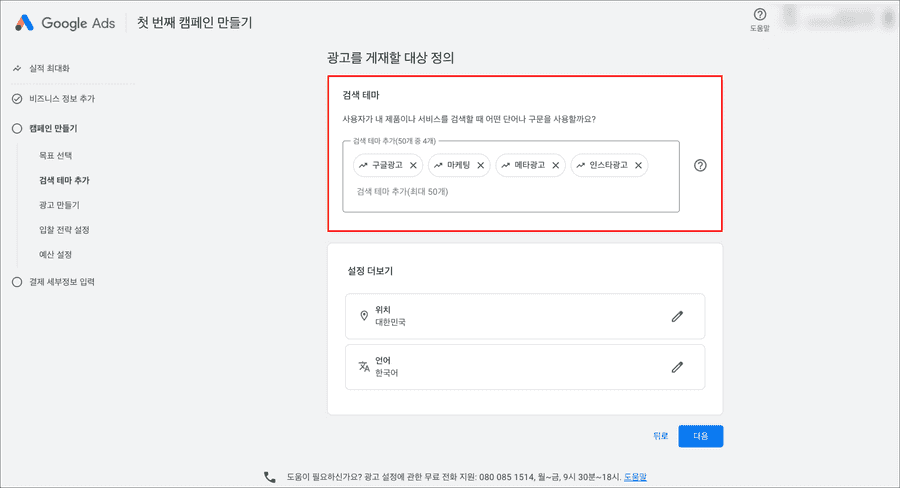Screen dimensions: 900x488
Task: Click the trend icon on 구글광고 chip
Action: (363, 165)
